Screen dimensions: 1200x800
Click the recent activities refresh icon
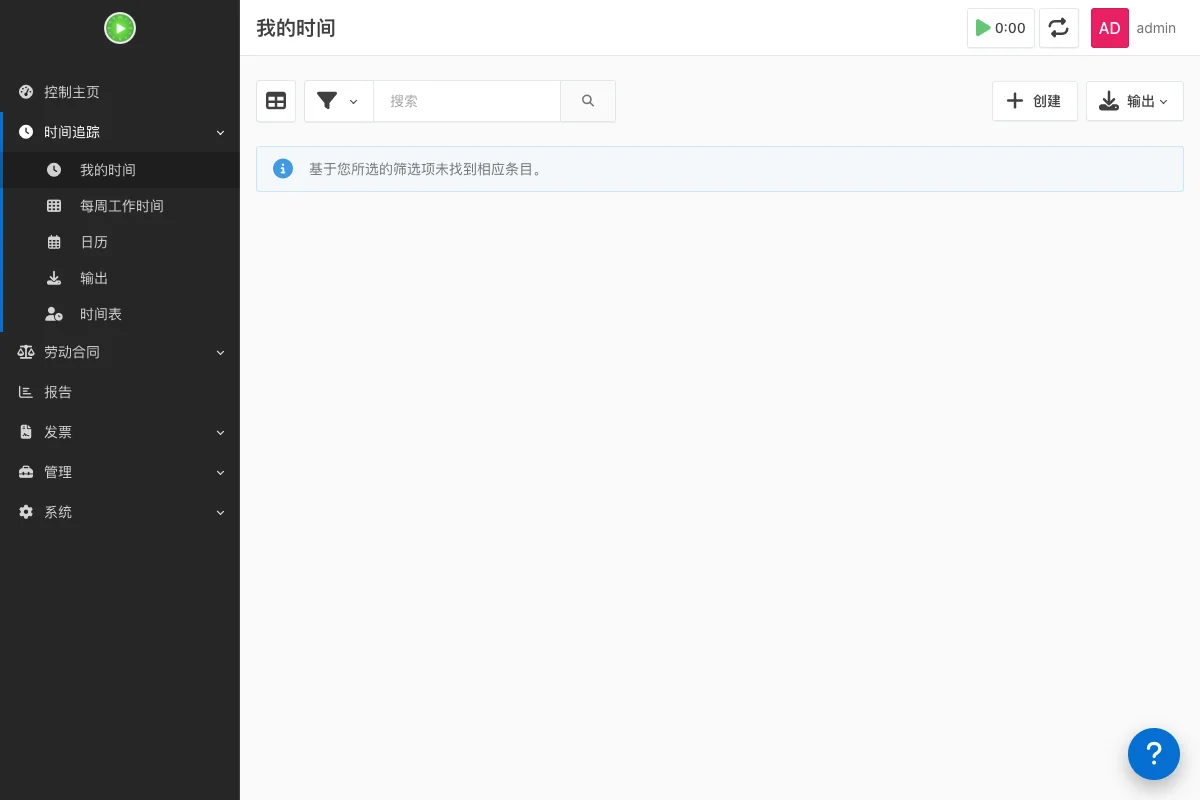1059,28
